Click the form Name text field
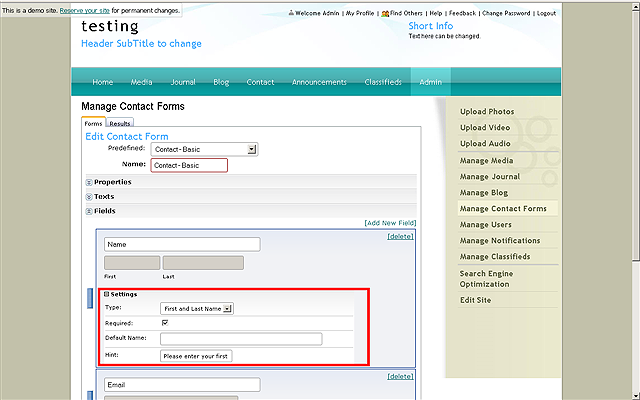 [189, 165]
